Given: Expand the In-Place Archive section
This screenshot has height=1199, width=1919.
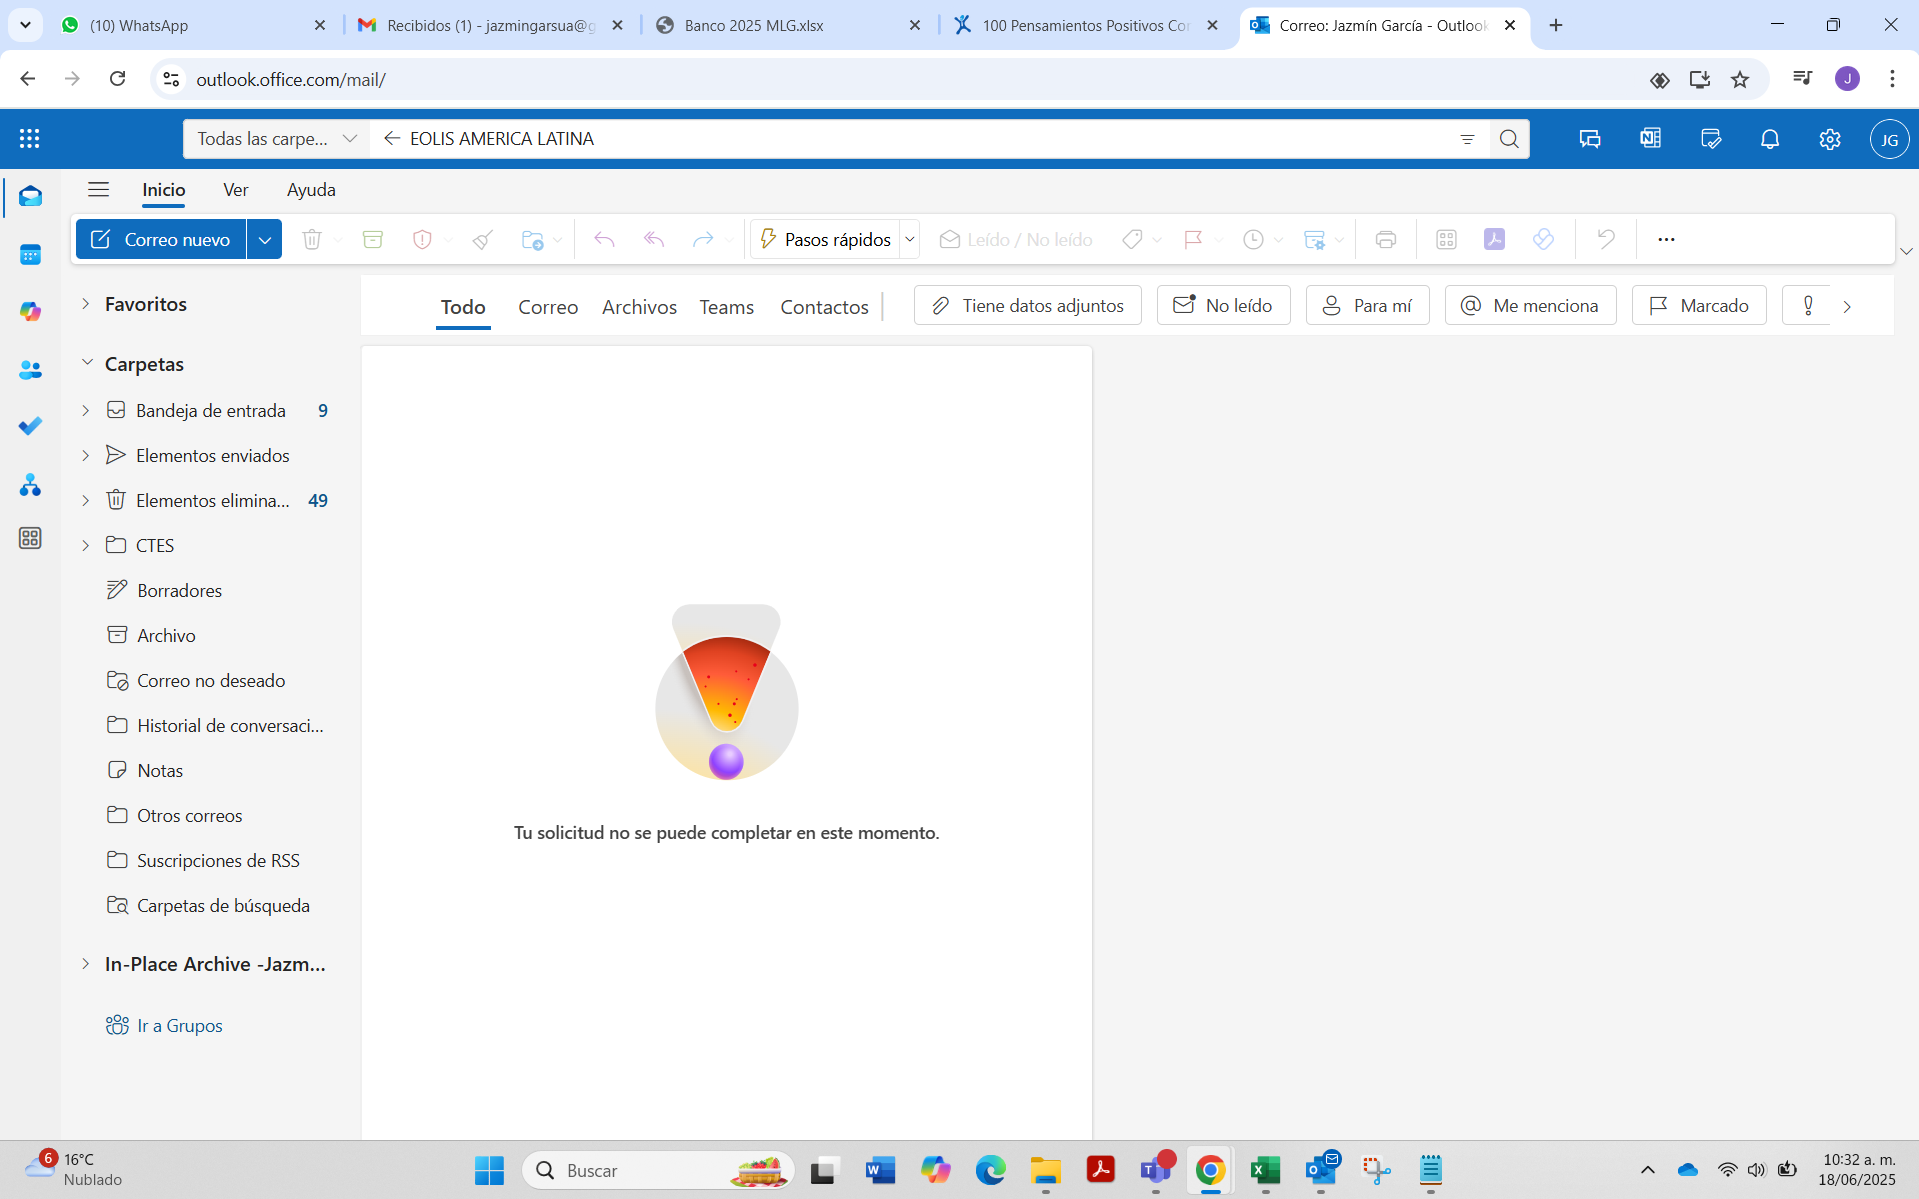Looking at the screenshot, I should (86, 964).
